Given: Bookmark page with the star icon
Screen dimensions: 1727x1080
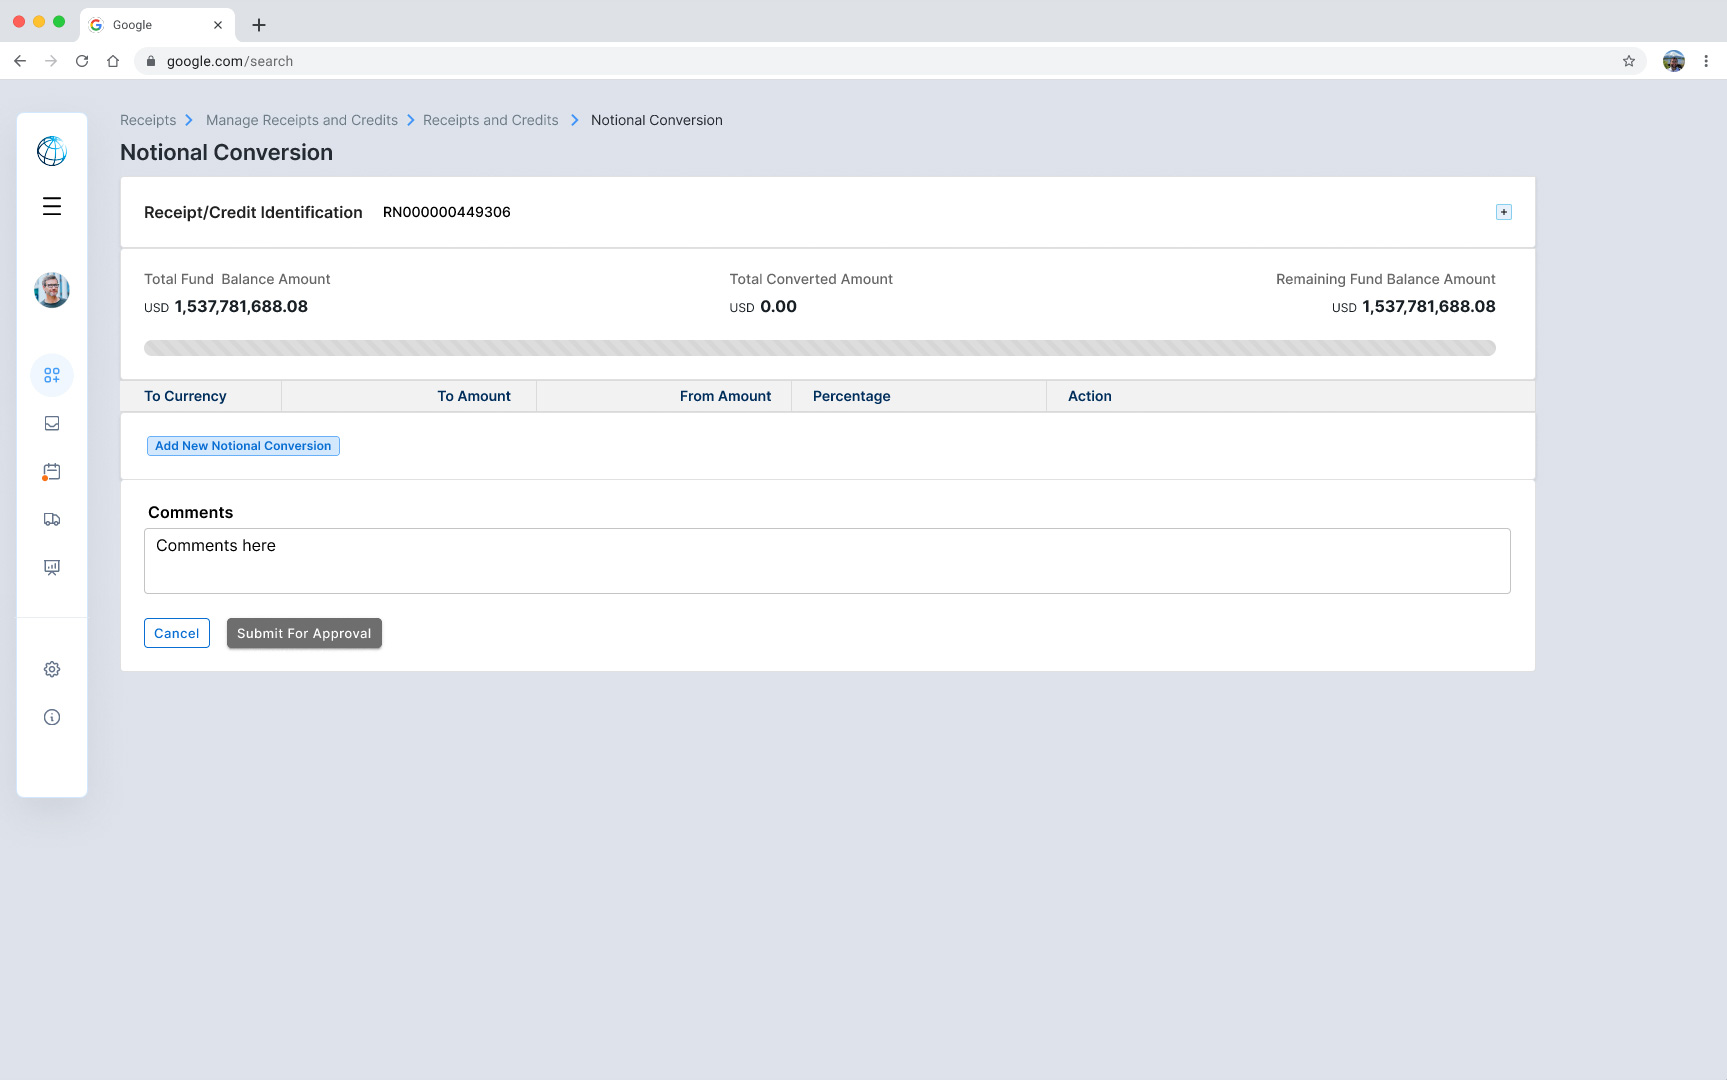Looking at the screenshot, I should (x=1629, y=61).
